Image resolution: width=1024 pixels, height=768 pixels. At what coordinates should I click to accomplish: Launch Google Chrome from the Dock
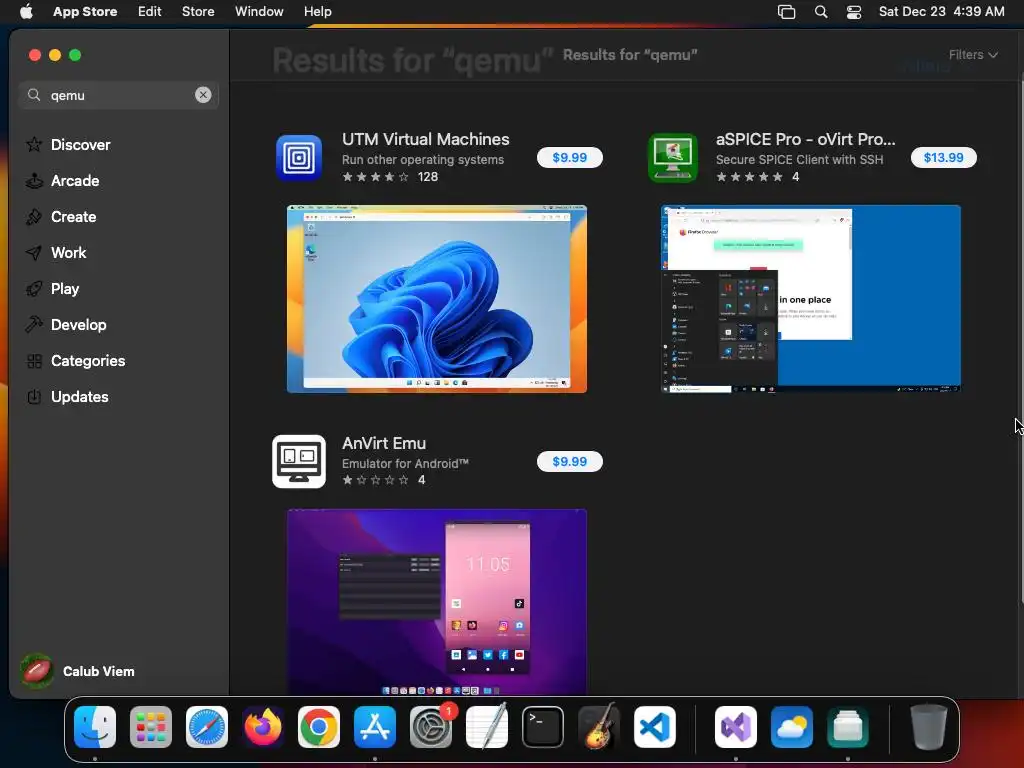pos(319,727)
